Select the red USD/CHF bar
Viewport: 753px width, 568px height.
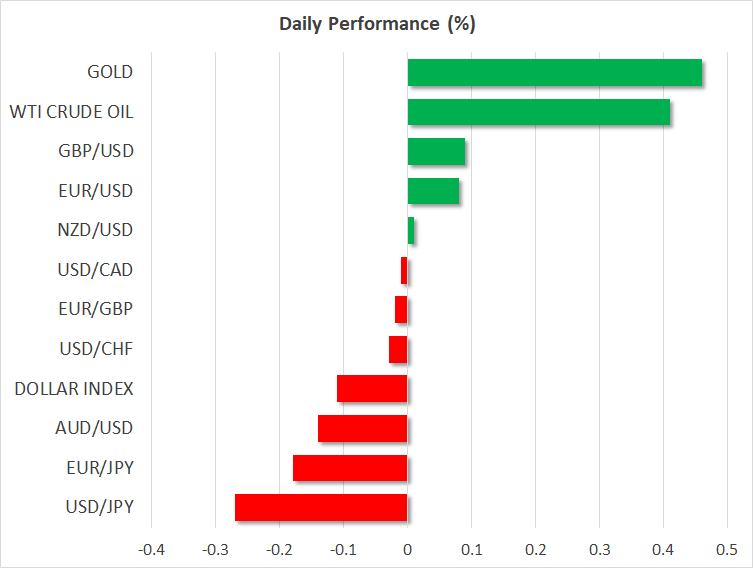[398, 349]
